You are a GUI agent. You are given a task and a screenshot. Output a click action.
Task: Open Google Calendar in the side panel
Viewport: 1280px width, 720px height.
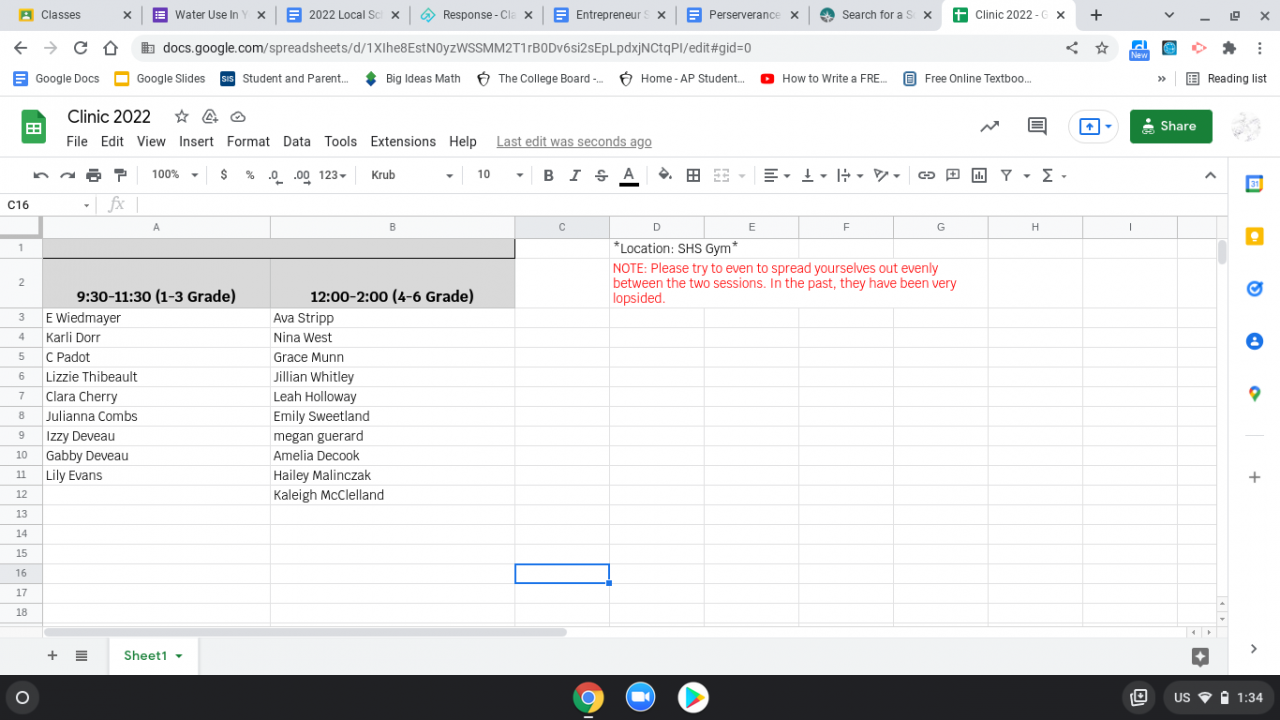1255,184
